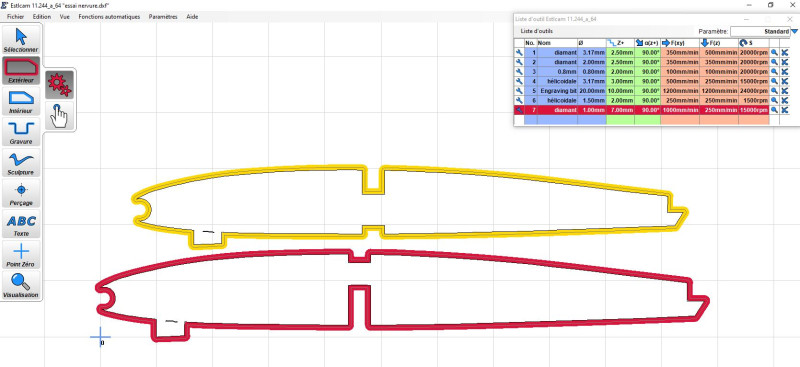800x367 pixels.
Task: Click the empty new-tool row name cell
Action: 557,120
